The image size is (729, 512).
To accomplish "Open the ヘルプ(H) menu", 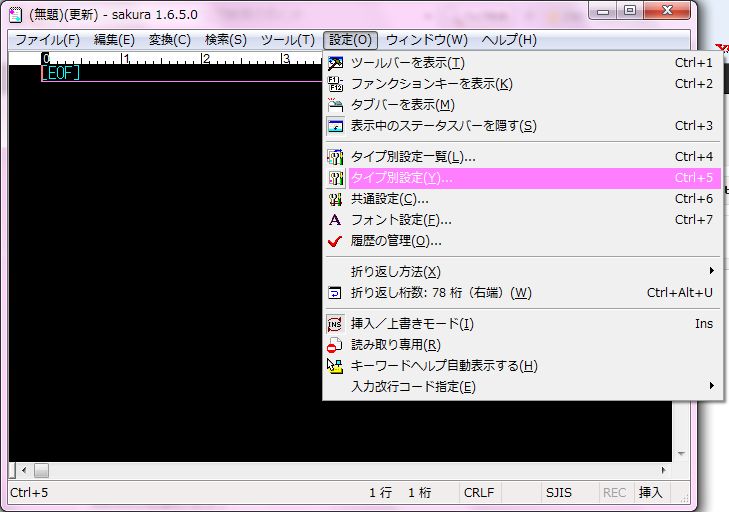I will click(x=509, y=40).
